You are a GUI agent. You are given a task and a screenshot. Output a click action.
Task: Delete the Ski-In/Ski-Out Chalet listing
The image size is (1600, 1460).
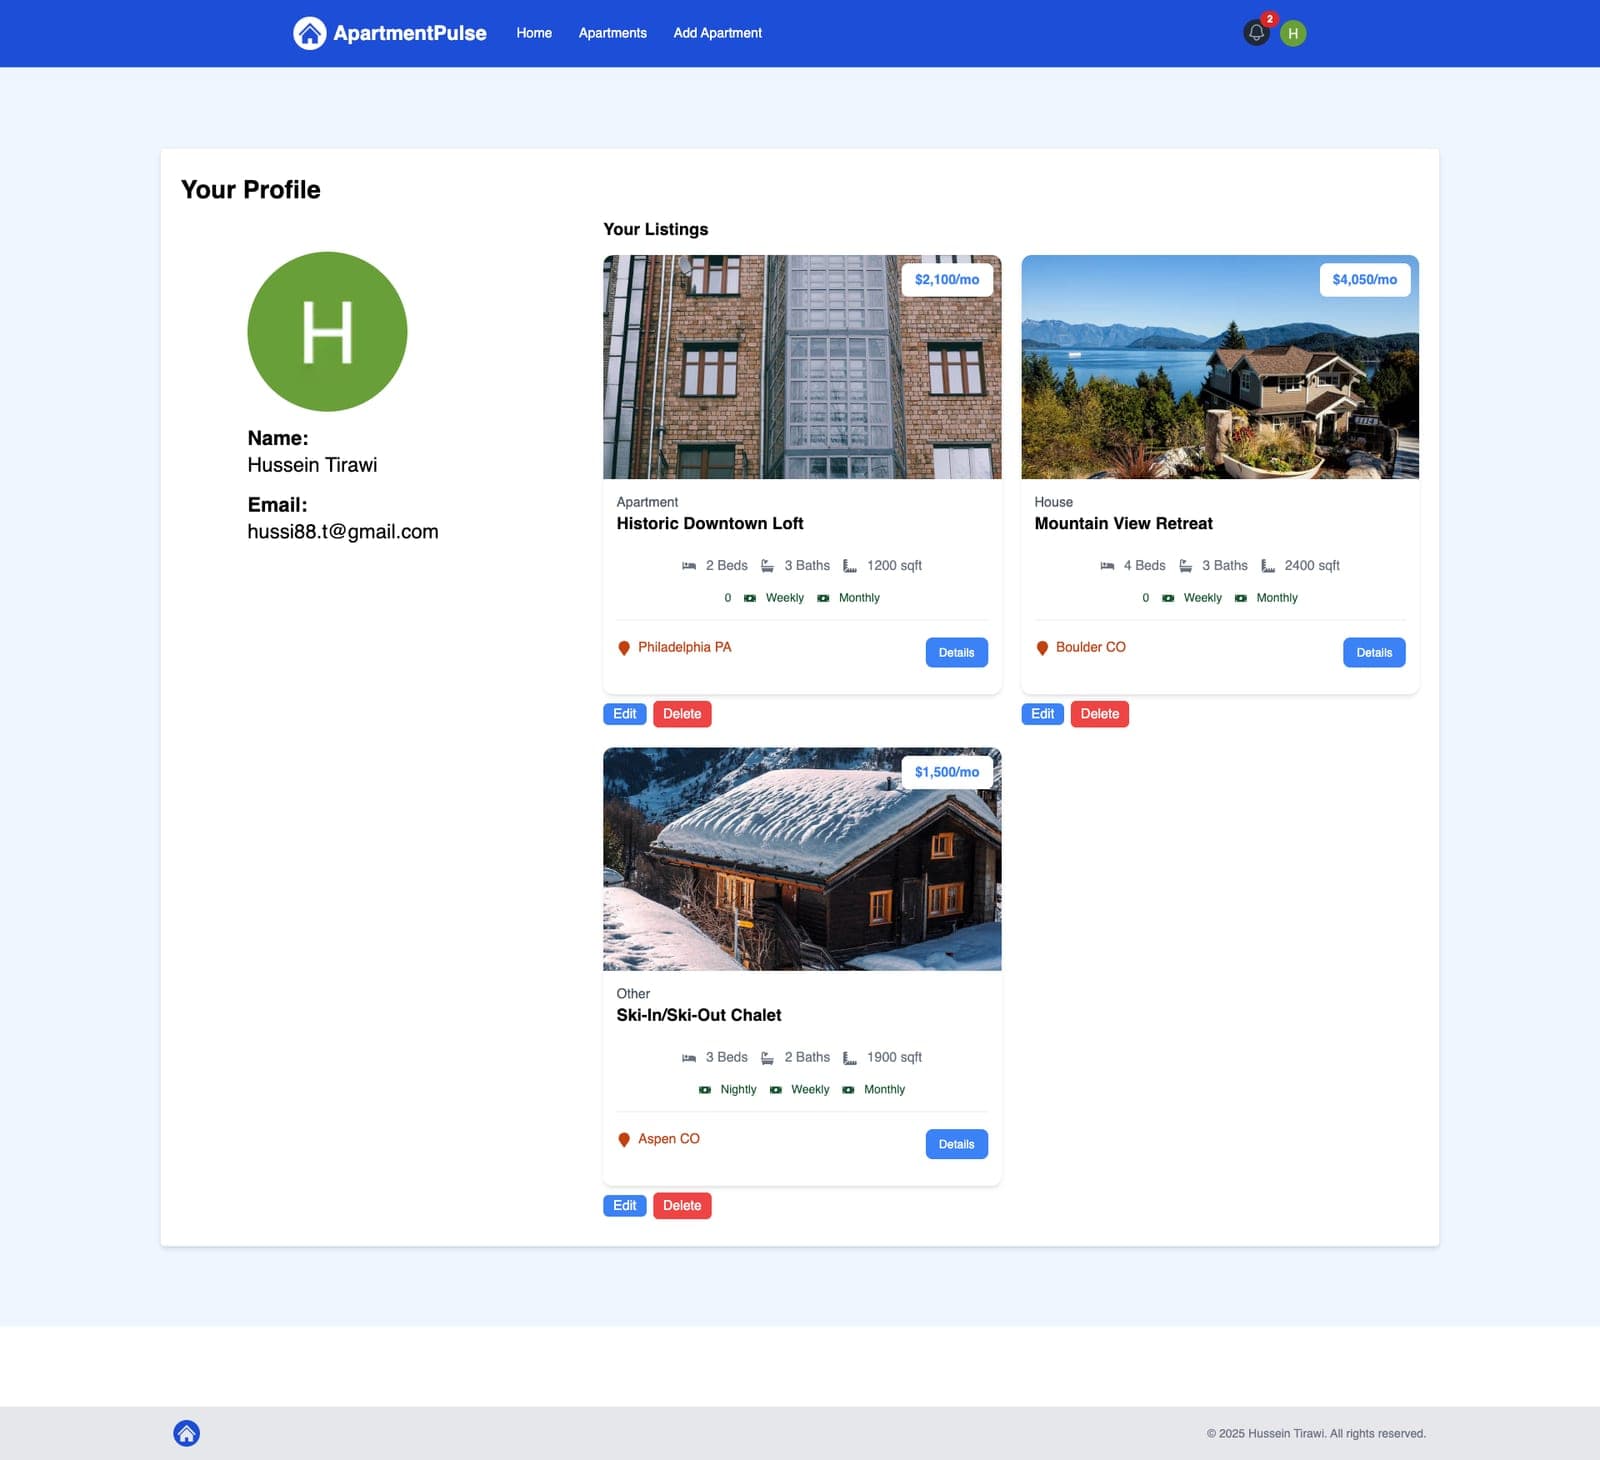click(x=682, y=1206)
